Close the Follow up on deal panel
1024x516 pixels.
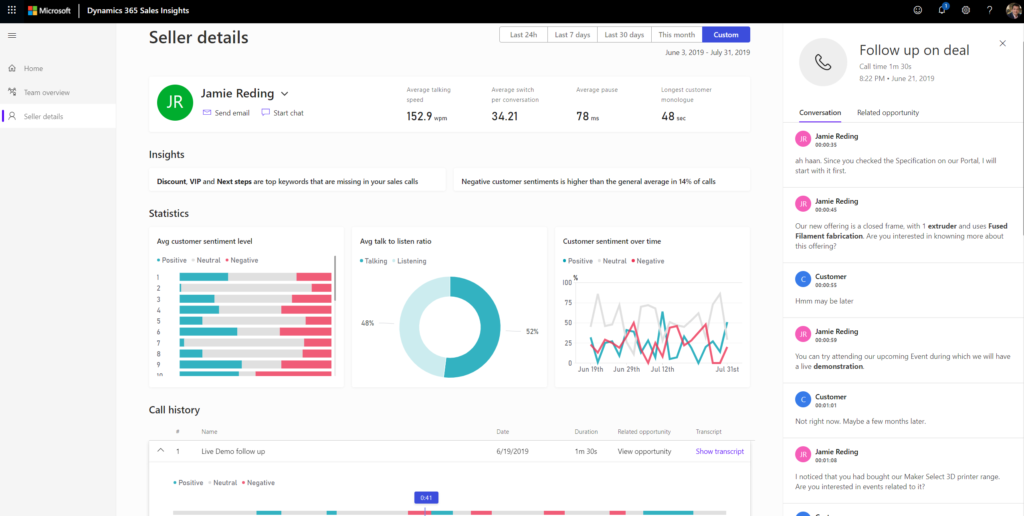[1002, 44]
